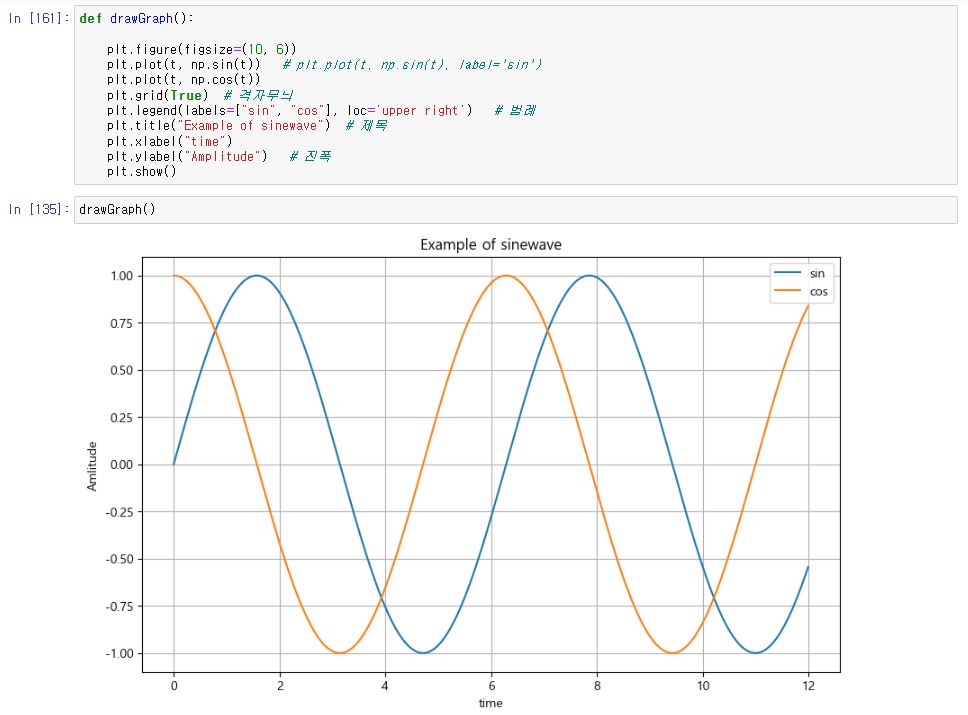Screen dimensions: 968x715
Task: Click the output plot image
Action: tap(463, 473)
